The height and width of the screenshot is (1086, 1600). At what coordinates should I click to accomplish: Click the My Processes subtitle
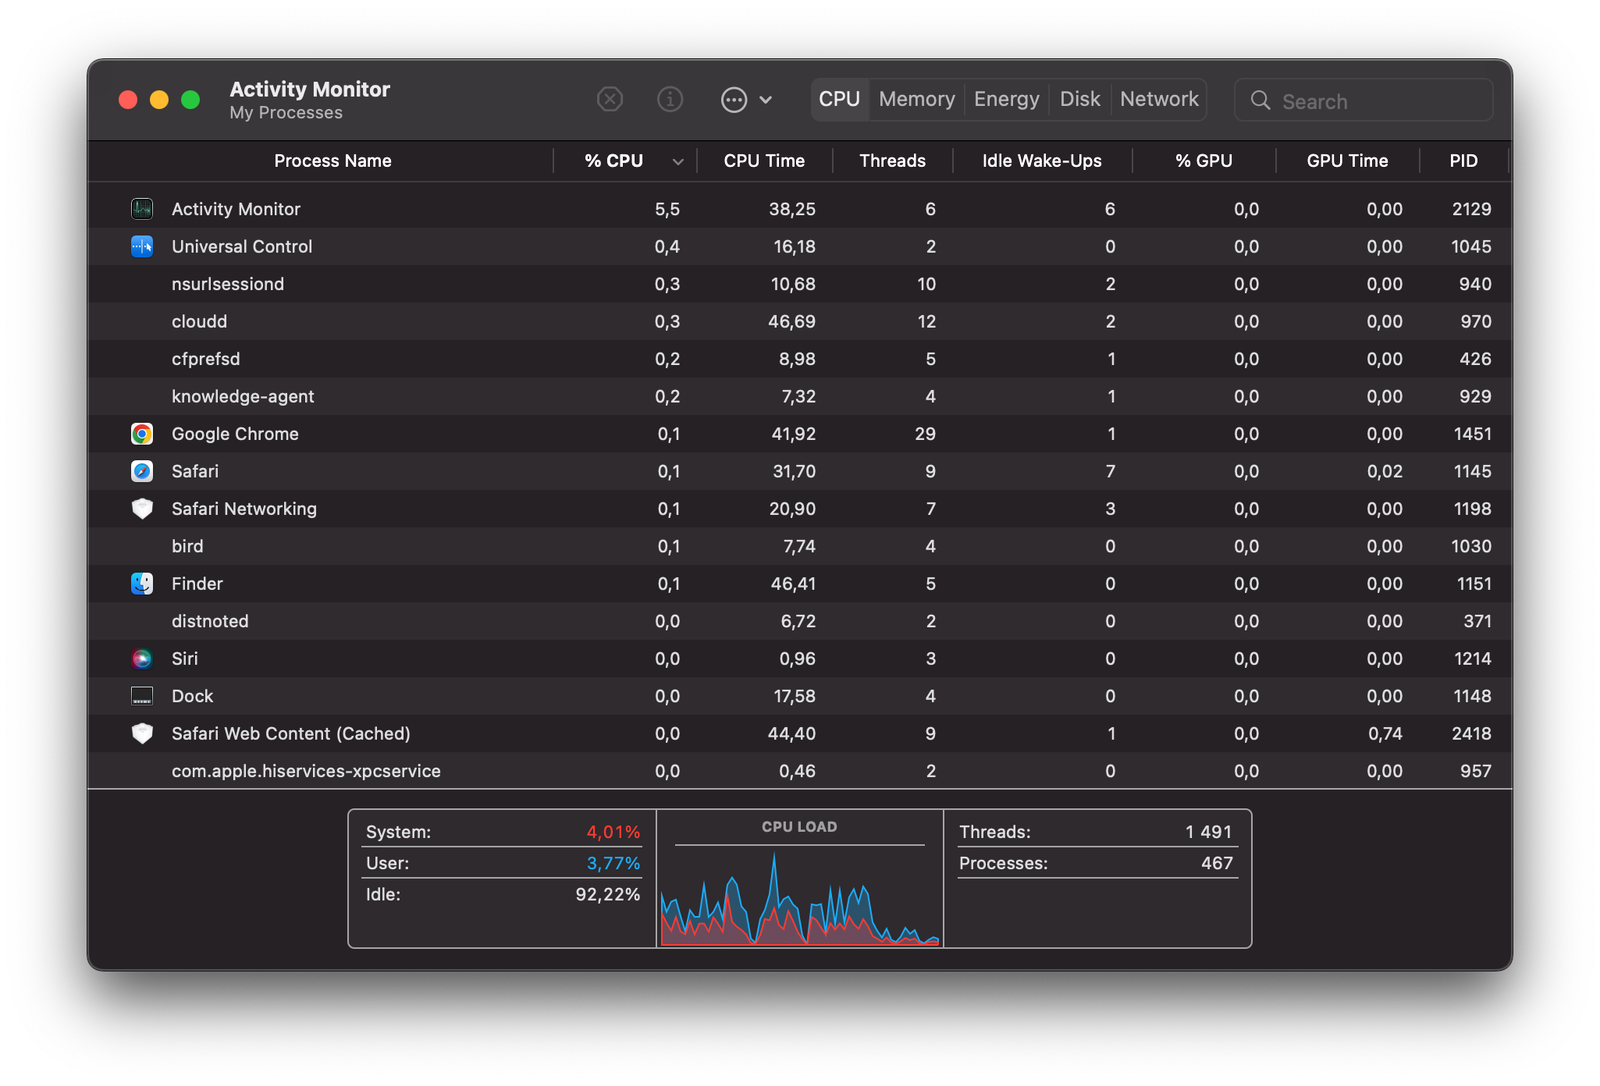[286, 113]
